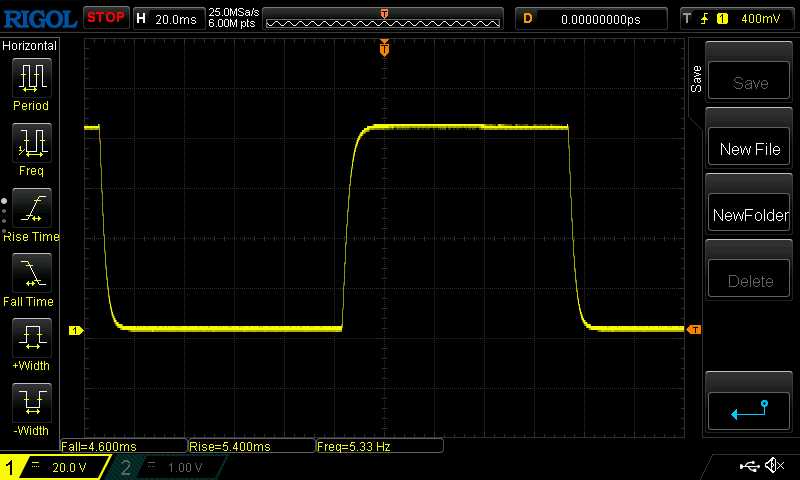Click the vertical Save menu tab
800x480 pixels.
696,79
